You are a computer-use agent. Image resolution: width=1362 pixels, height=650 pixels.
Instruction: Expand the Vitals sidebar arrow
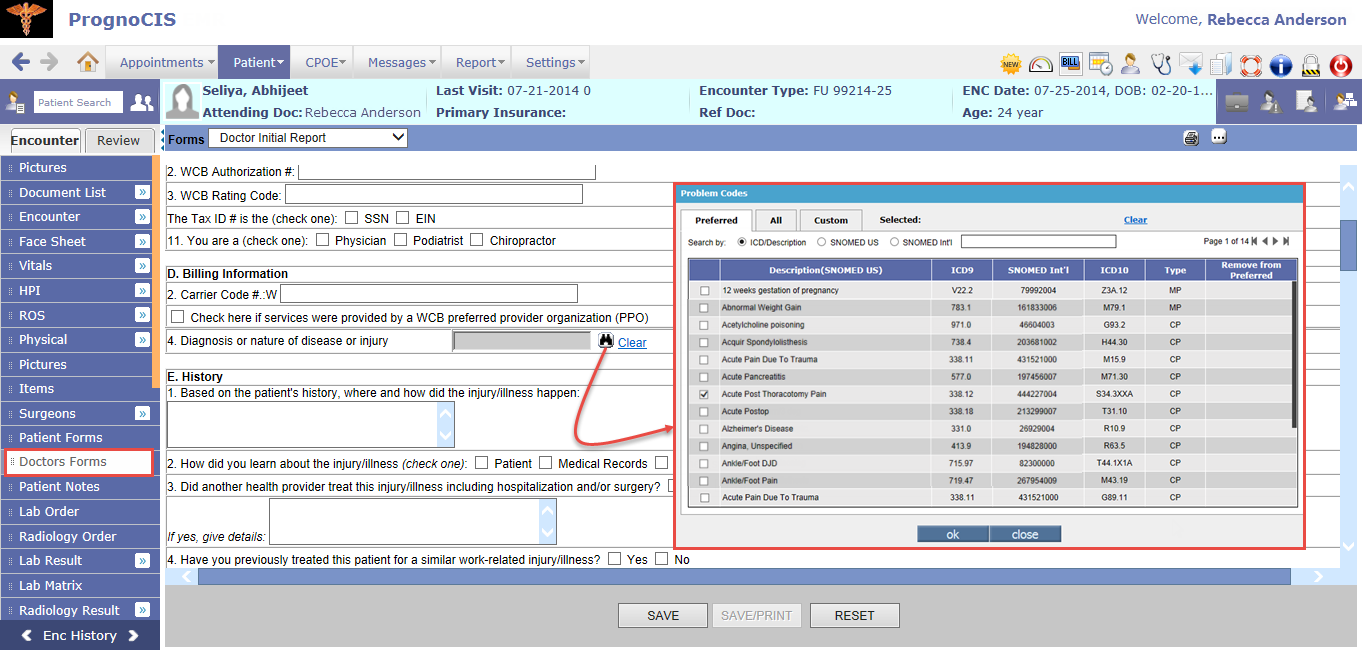coord(142,266)
